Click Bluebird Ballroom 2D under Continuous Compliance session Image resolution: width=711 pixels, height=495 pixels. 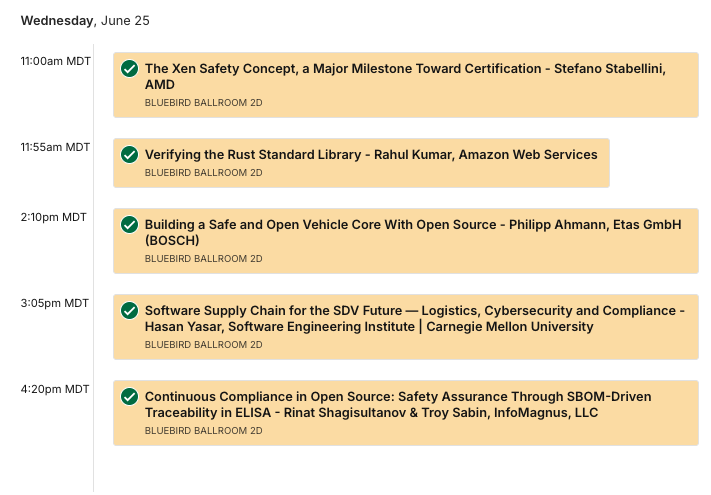pos(204,431)
